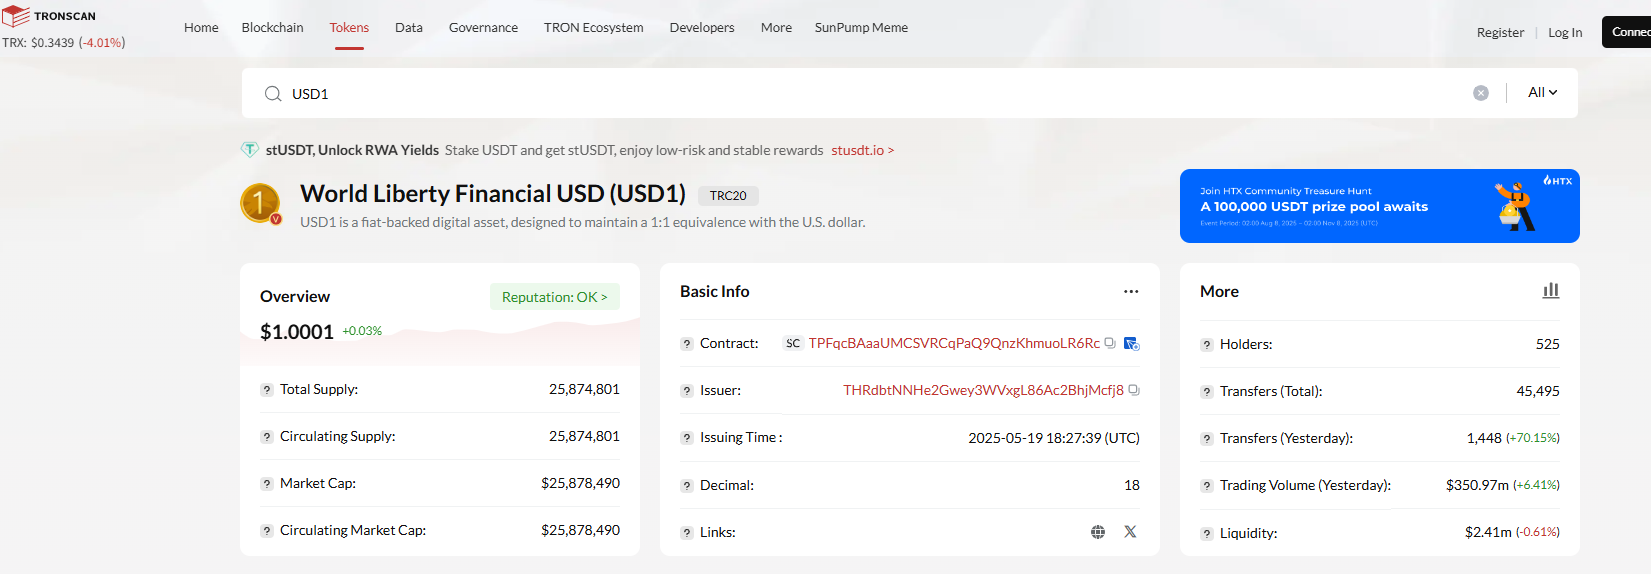This screenshot has width=1651, height=574.
Task: Open the HTX Treasure Hunt banner
Action: tap(1379, 206)
